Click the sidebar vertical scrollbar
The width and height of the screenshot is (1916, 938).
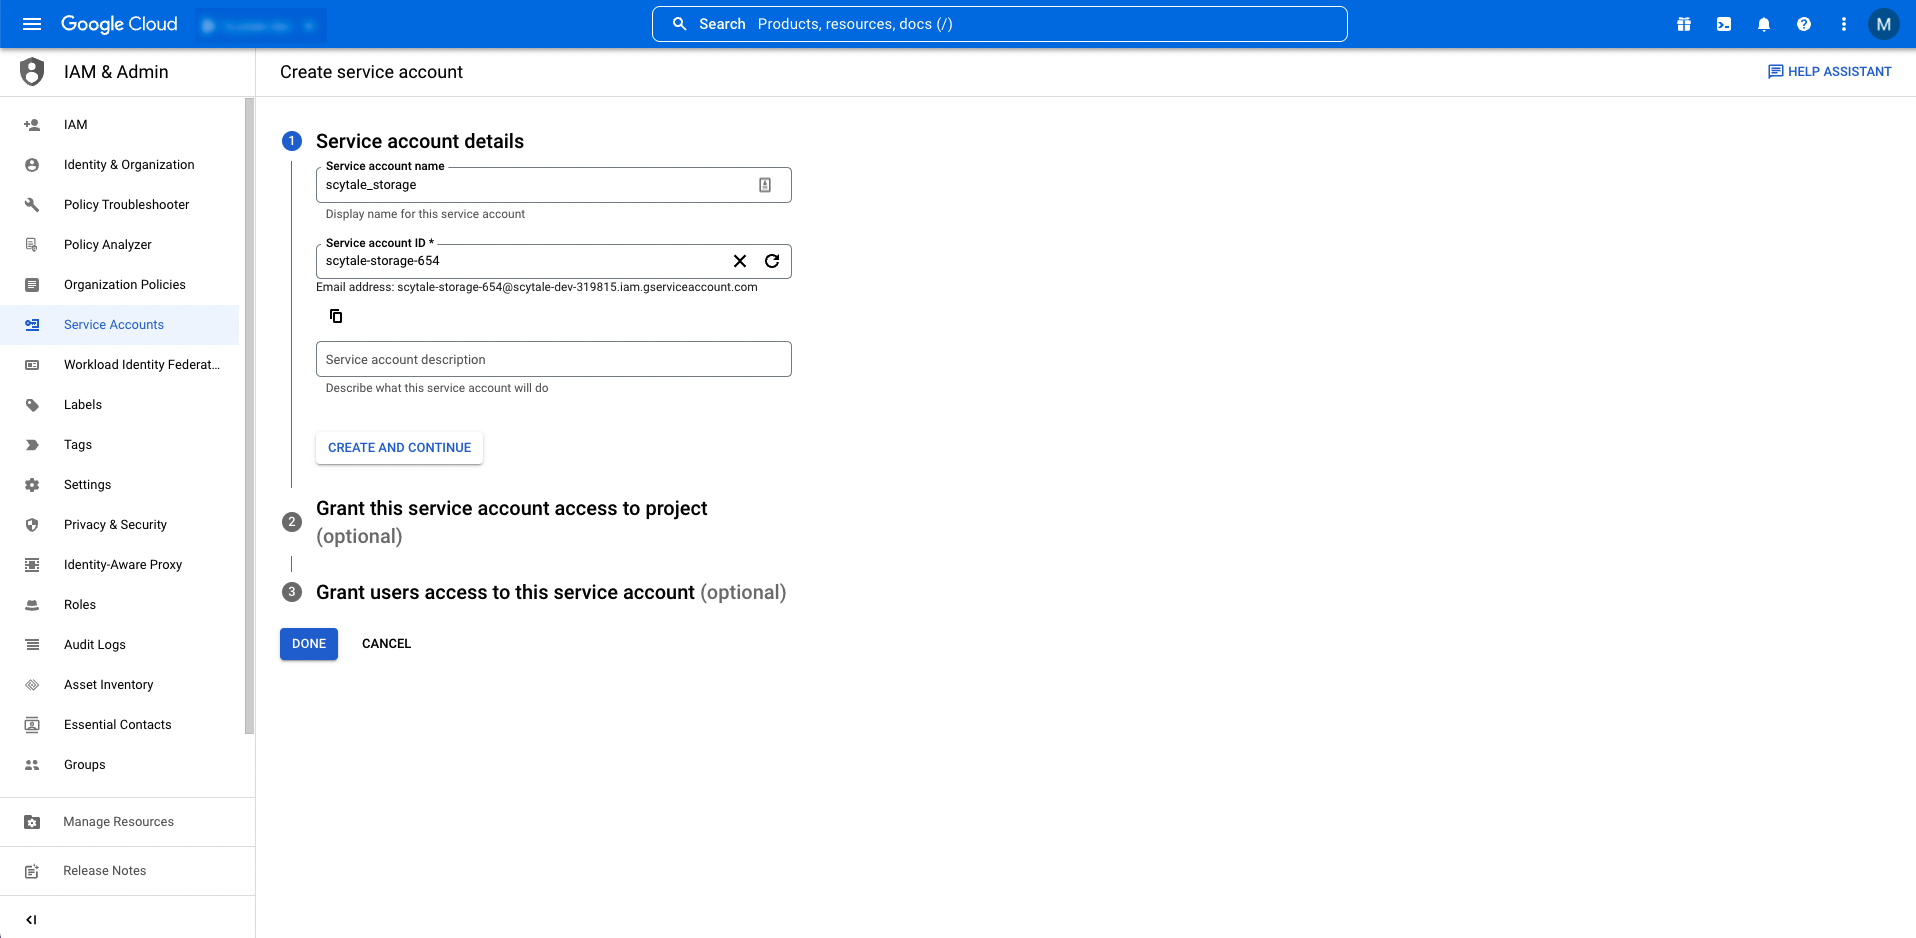pos(249,415)
